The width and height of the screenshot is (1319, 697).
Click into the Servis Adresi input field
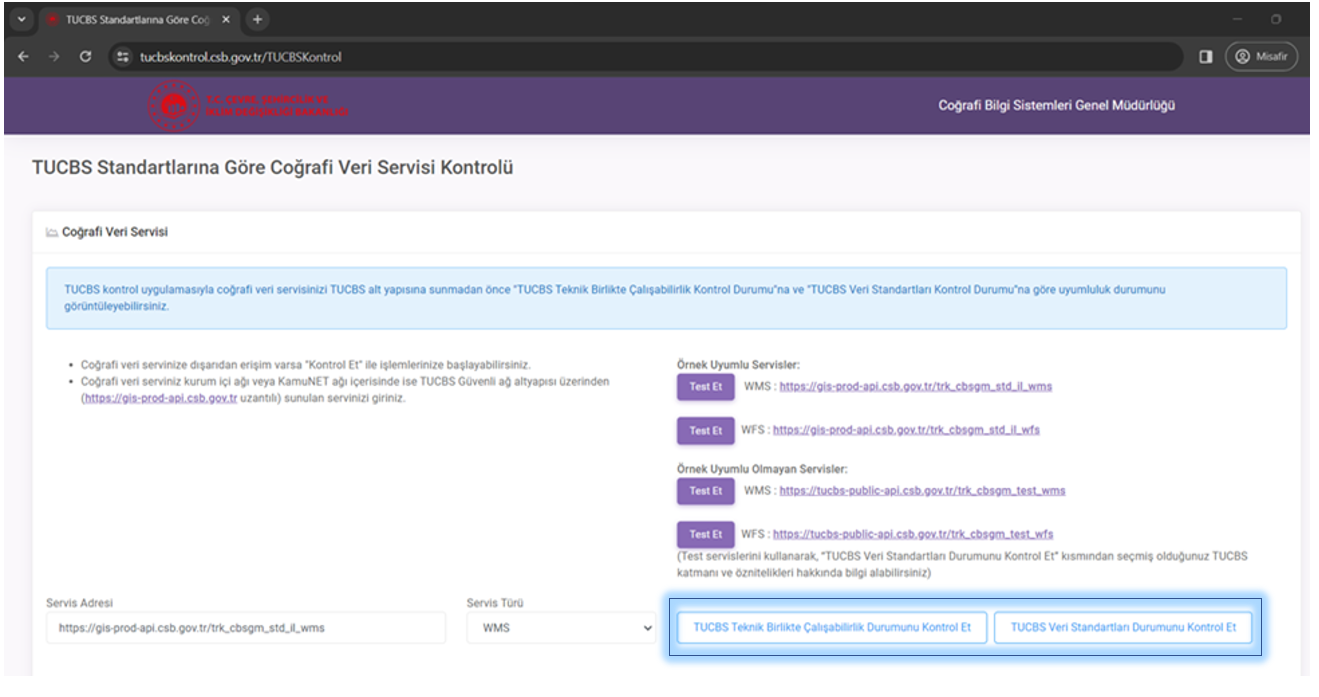pos(246,628)
